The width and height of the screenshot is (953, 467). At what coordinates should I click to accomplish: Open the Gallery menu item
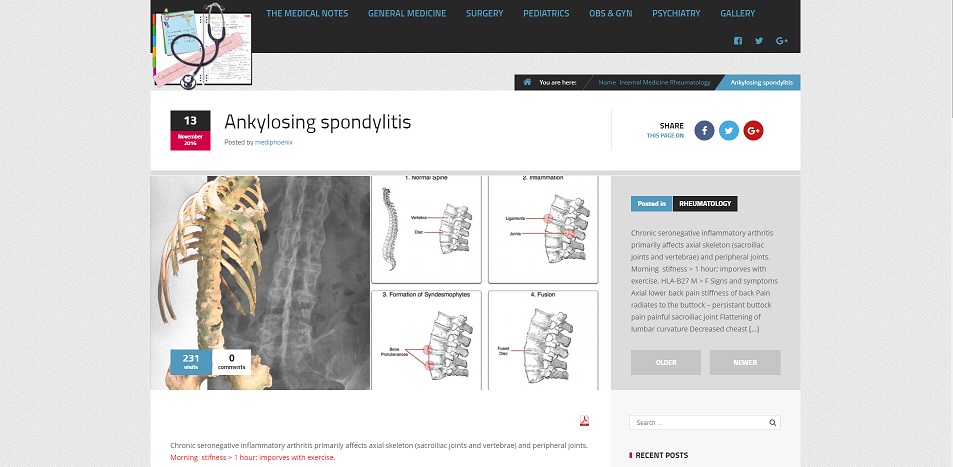coord(737,13)
